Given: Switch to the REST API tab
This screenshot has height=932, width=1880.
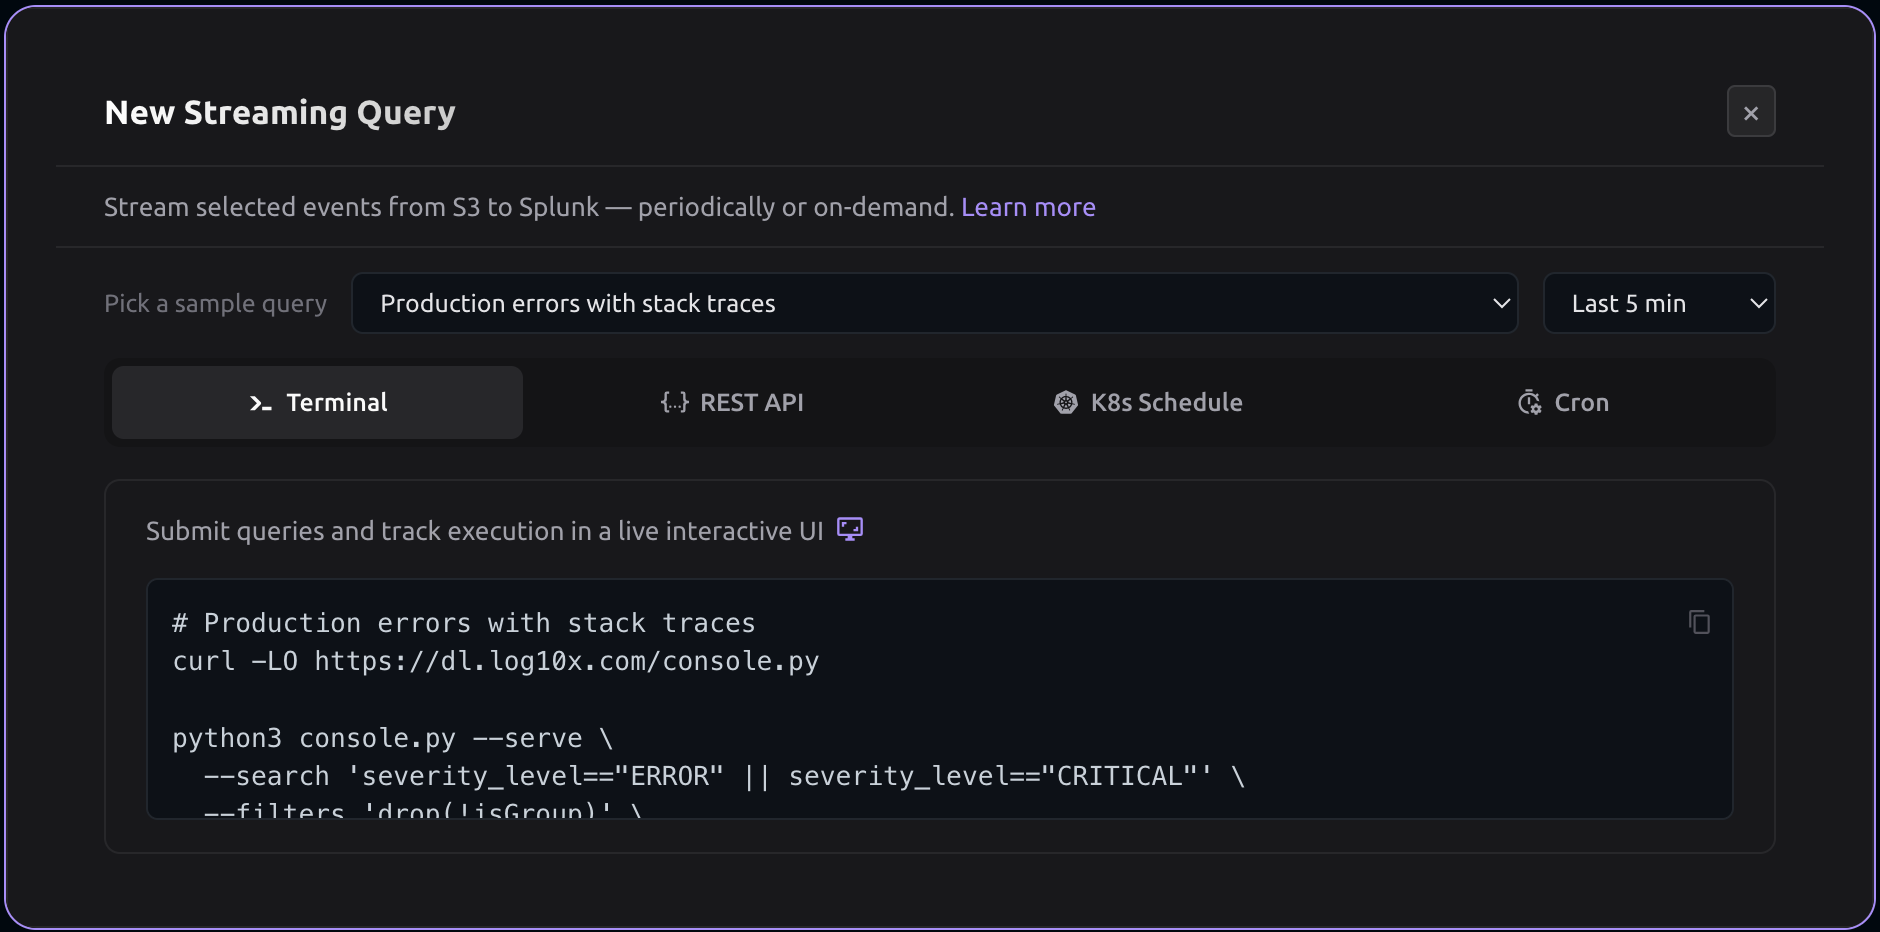Looking at the screenshot, I should pyautogui.click(x=751, y=403).
